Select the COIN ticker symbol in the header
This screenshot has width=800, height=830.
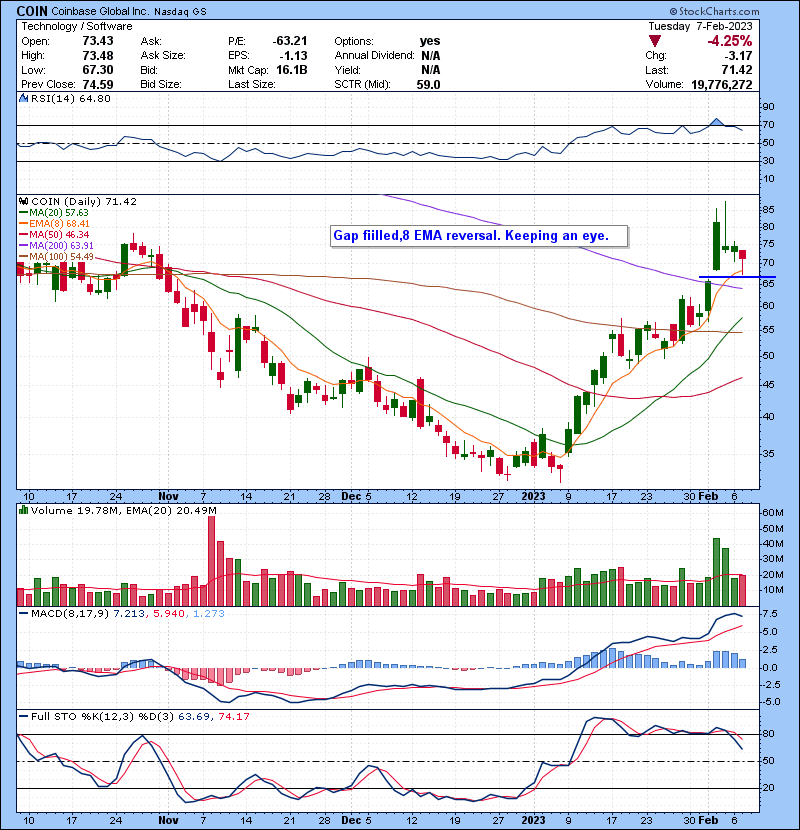tap(32, 11)
